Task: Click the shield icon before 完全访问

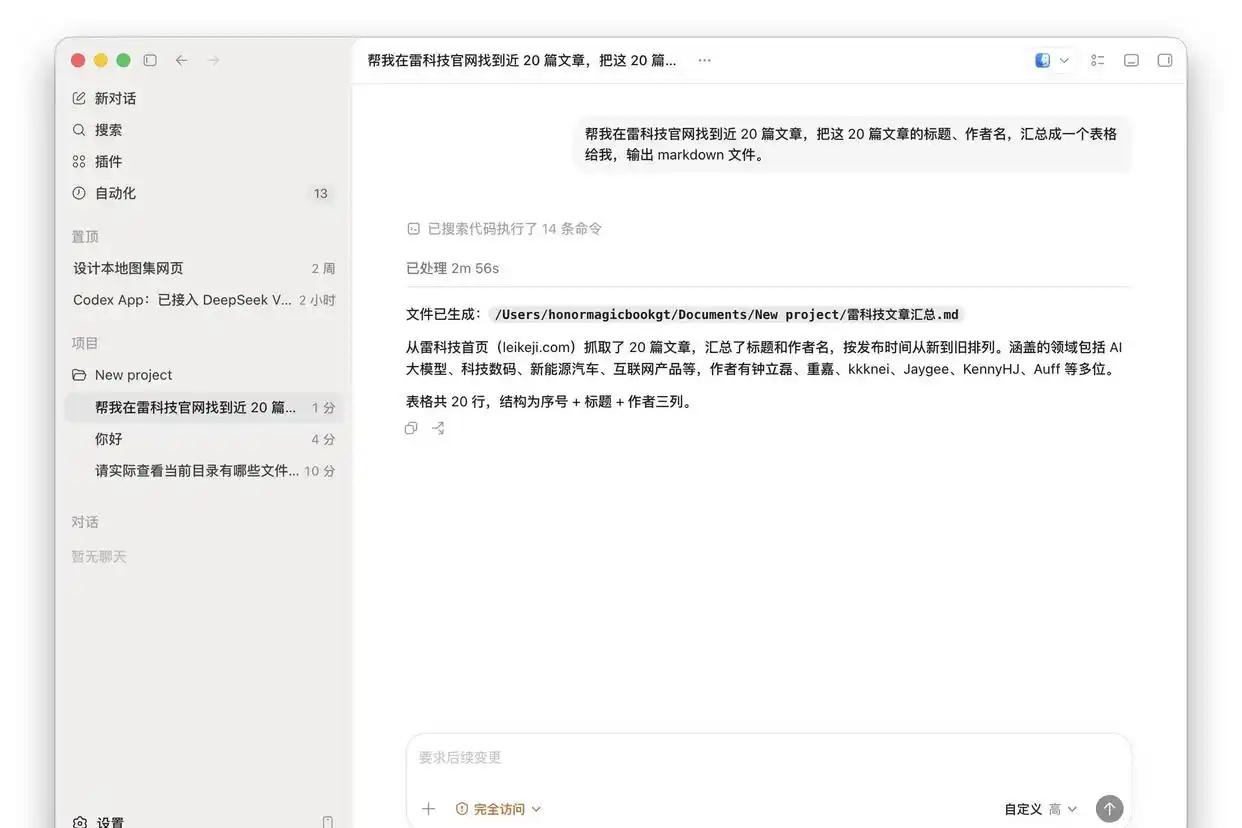Action: 462,809
